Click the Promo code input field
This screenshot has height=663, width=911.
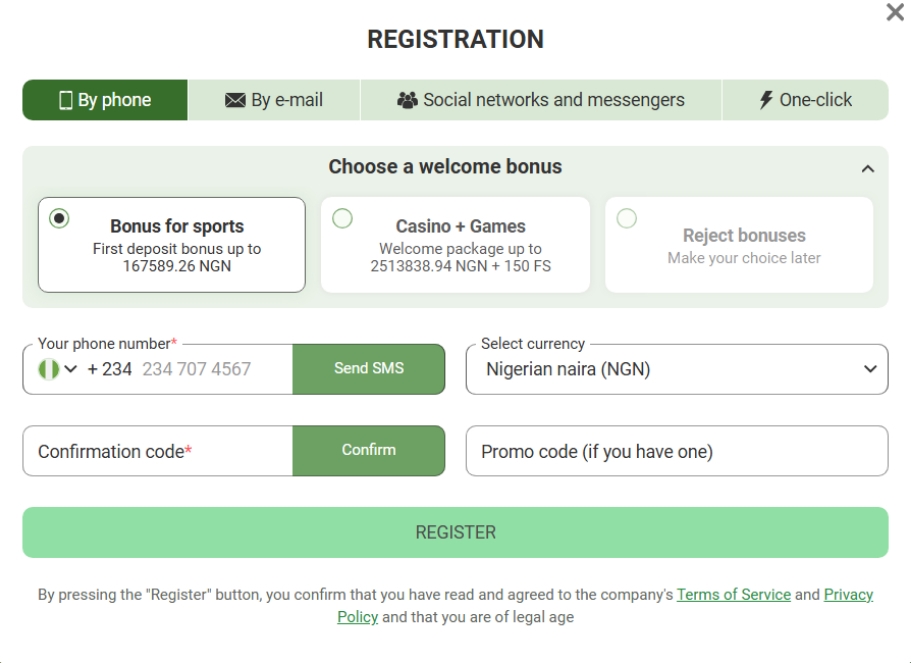tap(676, 451)
